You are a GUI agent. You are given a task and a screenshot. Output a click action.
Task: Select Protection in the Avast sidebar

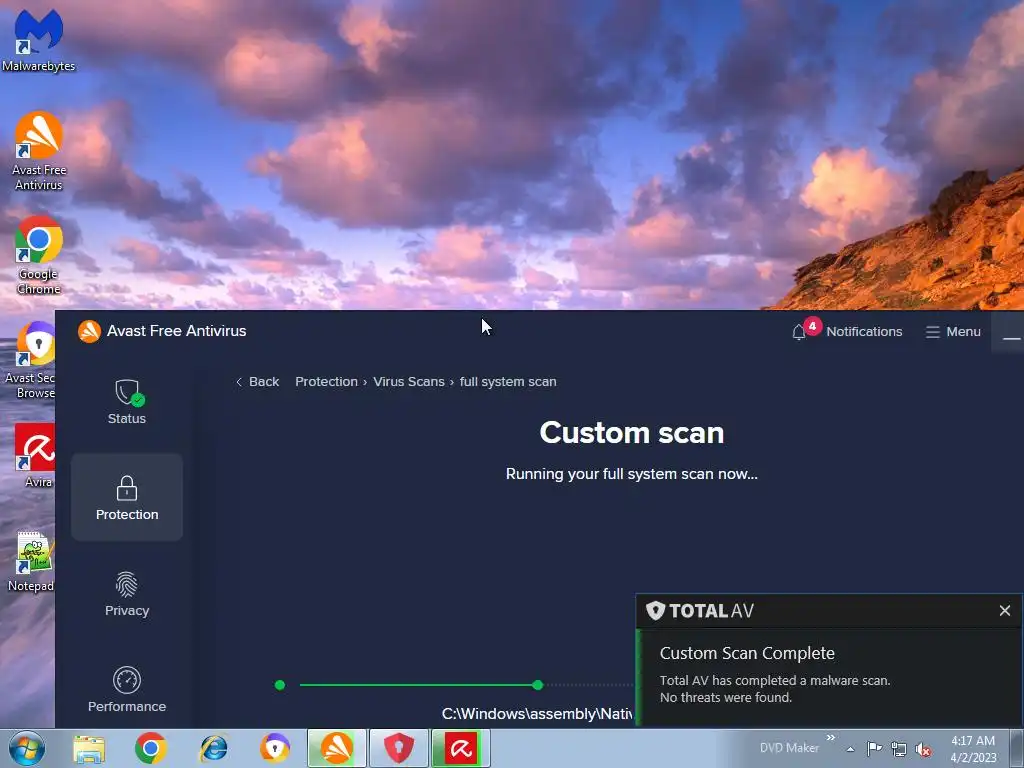[x=127, y=497]
